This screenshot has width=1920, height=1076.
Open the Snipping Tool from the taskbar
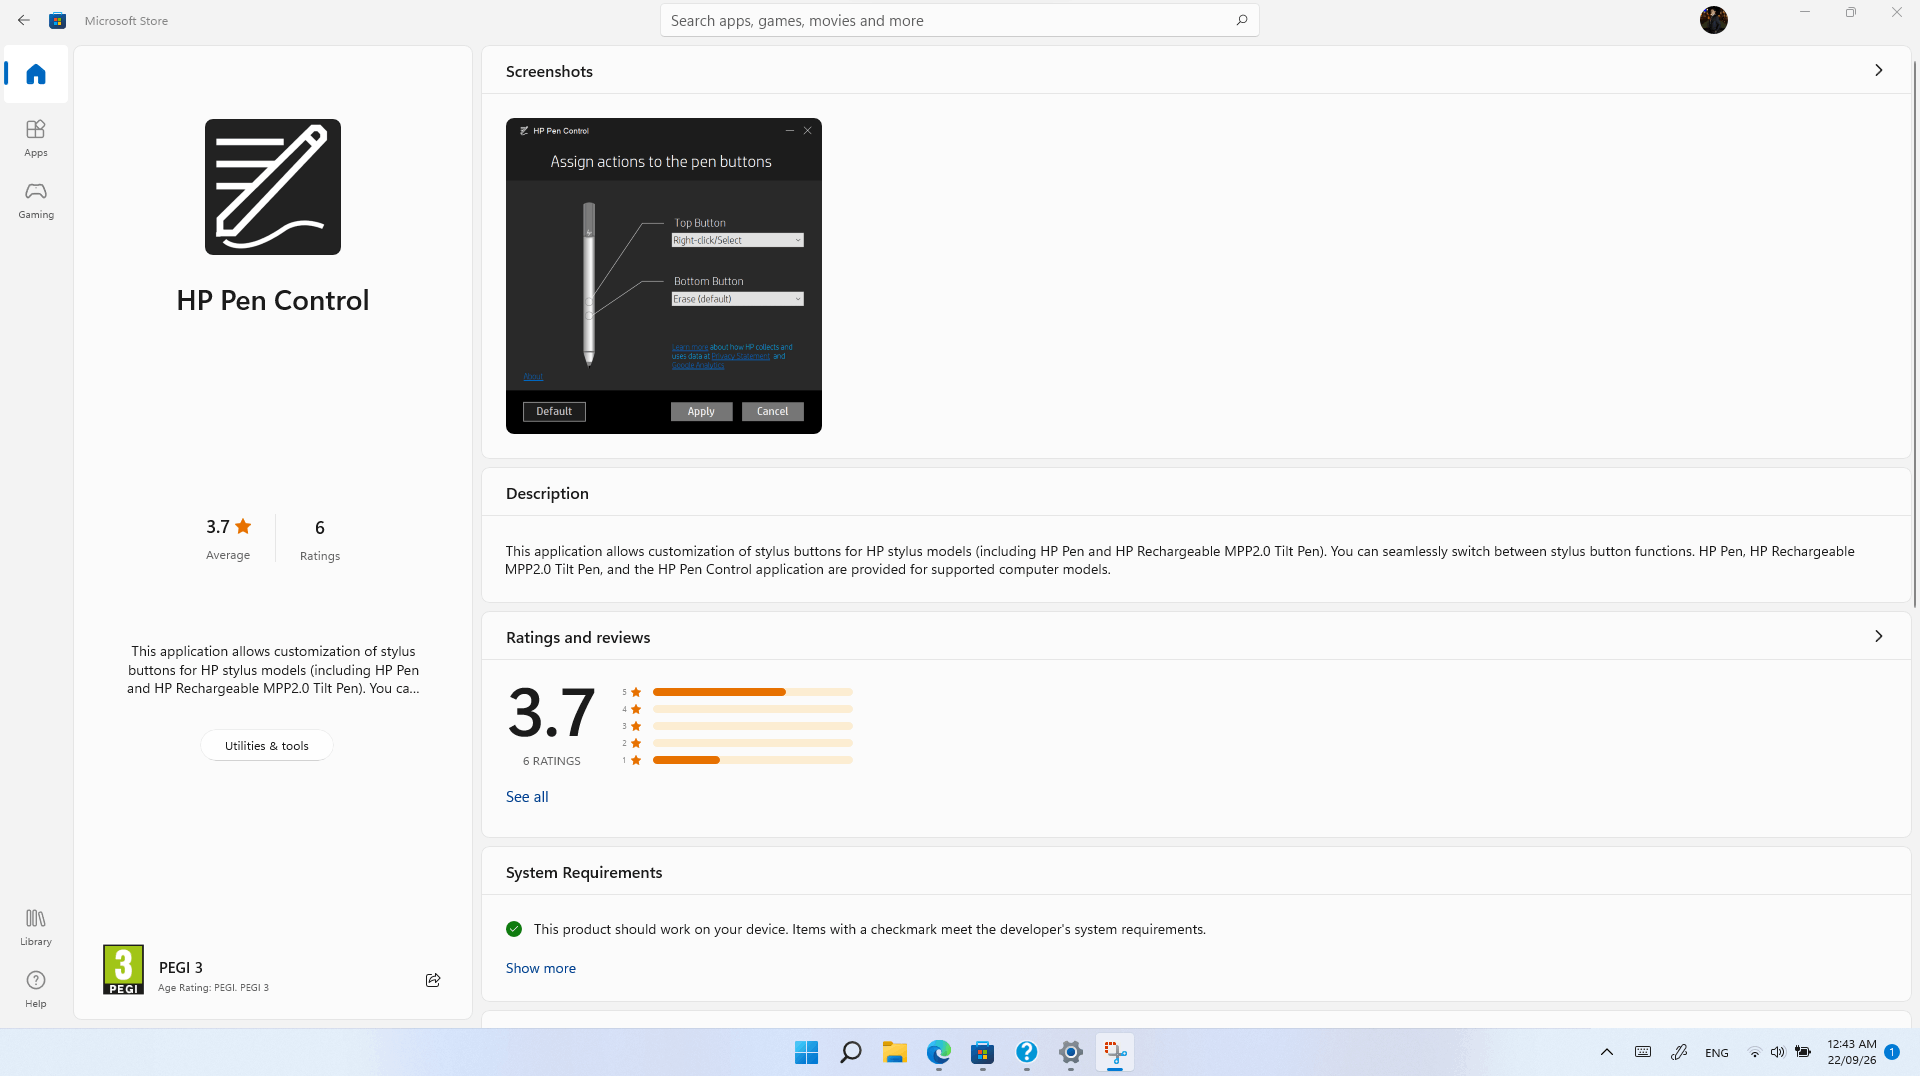(x=1114, y=1052)
